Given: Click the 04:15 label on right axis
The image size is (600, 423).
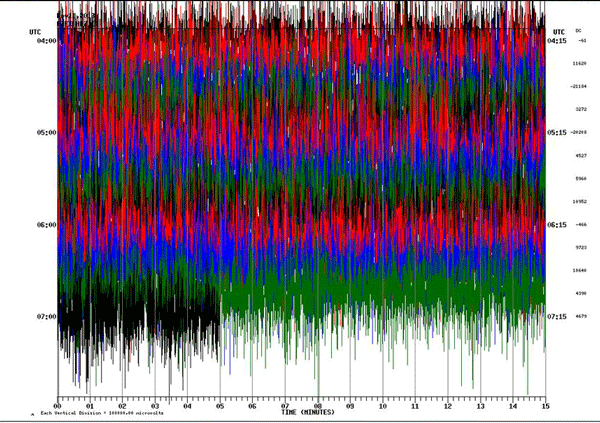Looking at the screenshot, I should [557, 41].
